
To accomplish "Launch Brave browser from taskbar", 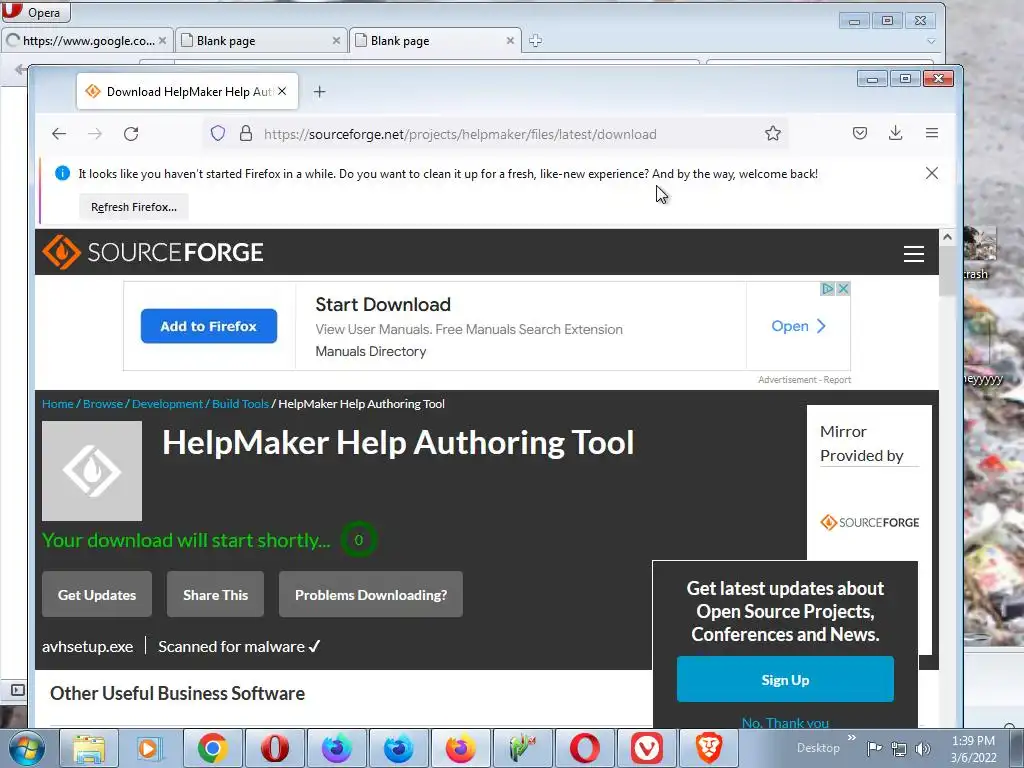I will tap(709, 748).
